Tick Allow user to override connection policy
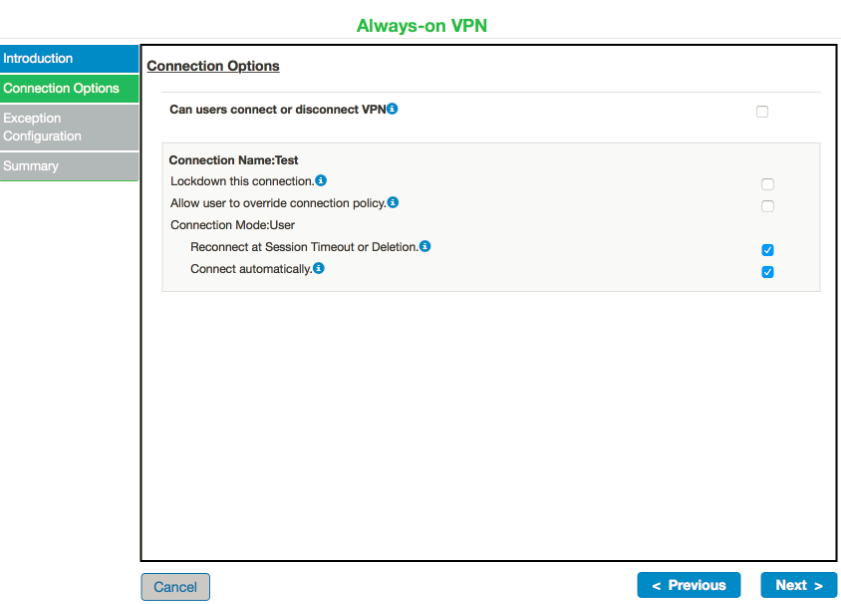841x604 pixels. [x=767, y=207]
